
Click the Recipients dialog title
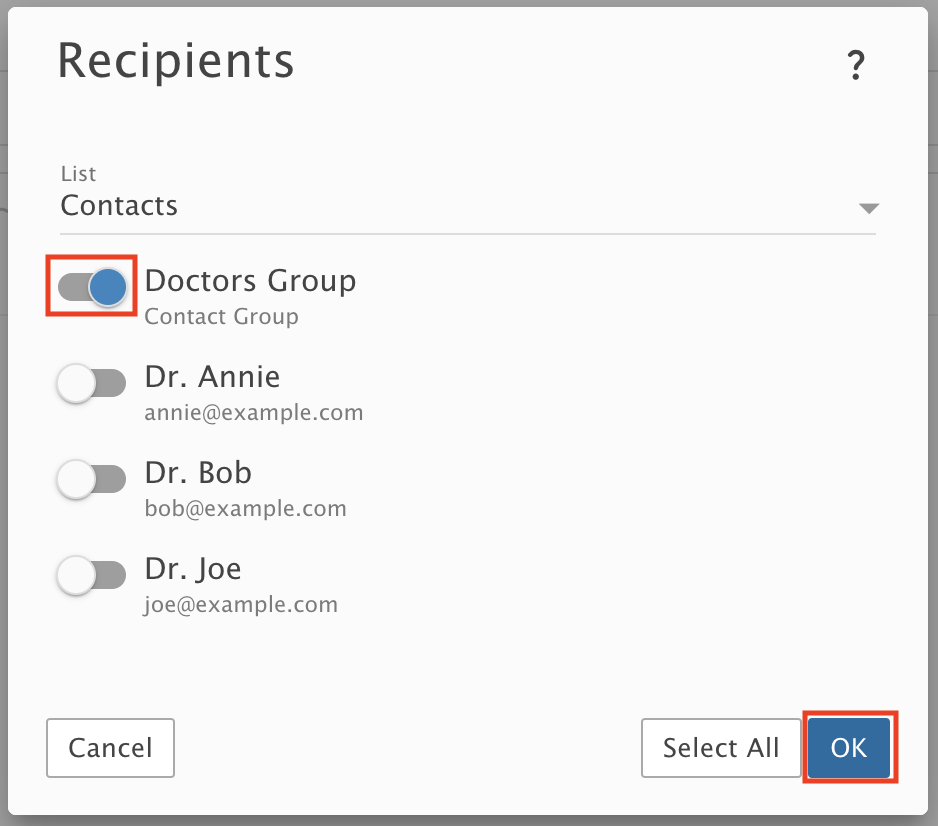[176, 61]
